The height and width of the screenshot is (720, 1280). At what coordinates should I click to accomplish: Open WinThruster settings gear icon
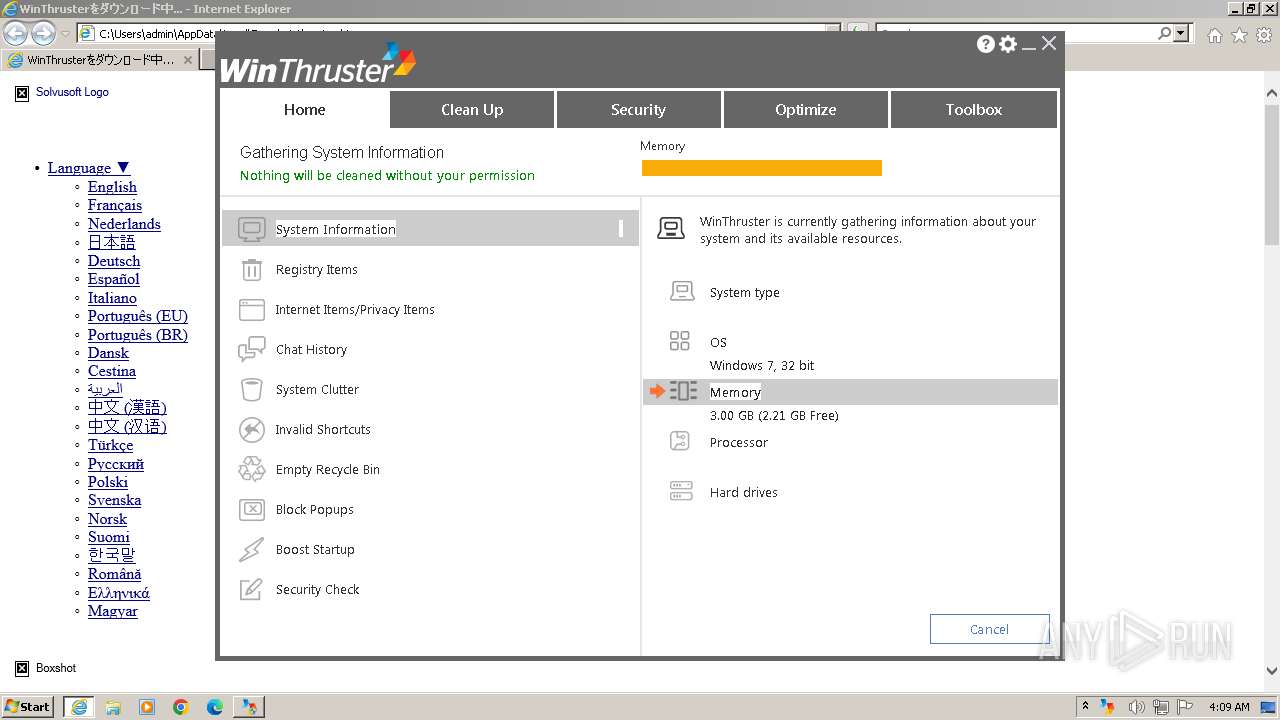[x=1008, y=44]
